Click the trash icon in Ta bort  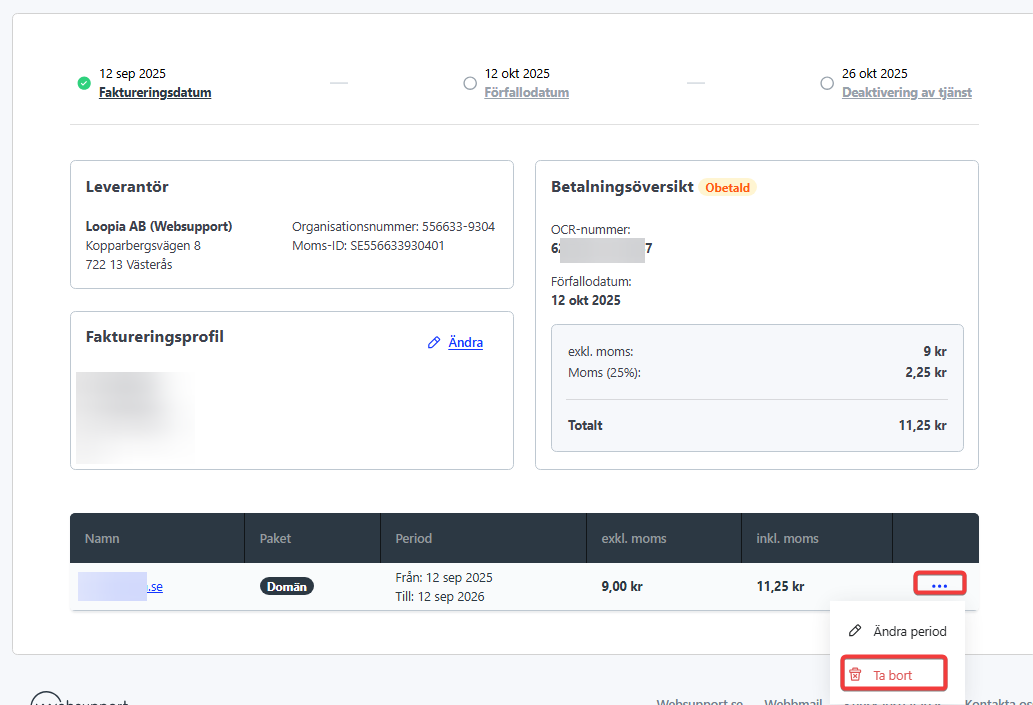tap(855, 675)
